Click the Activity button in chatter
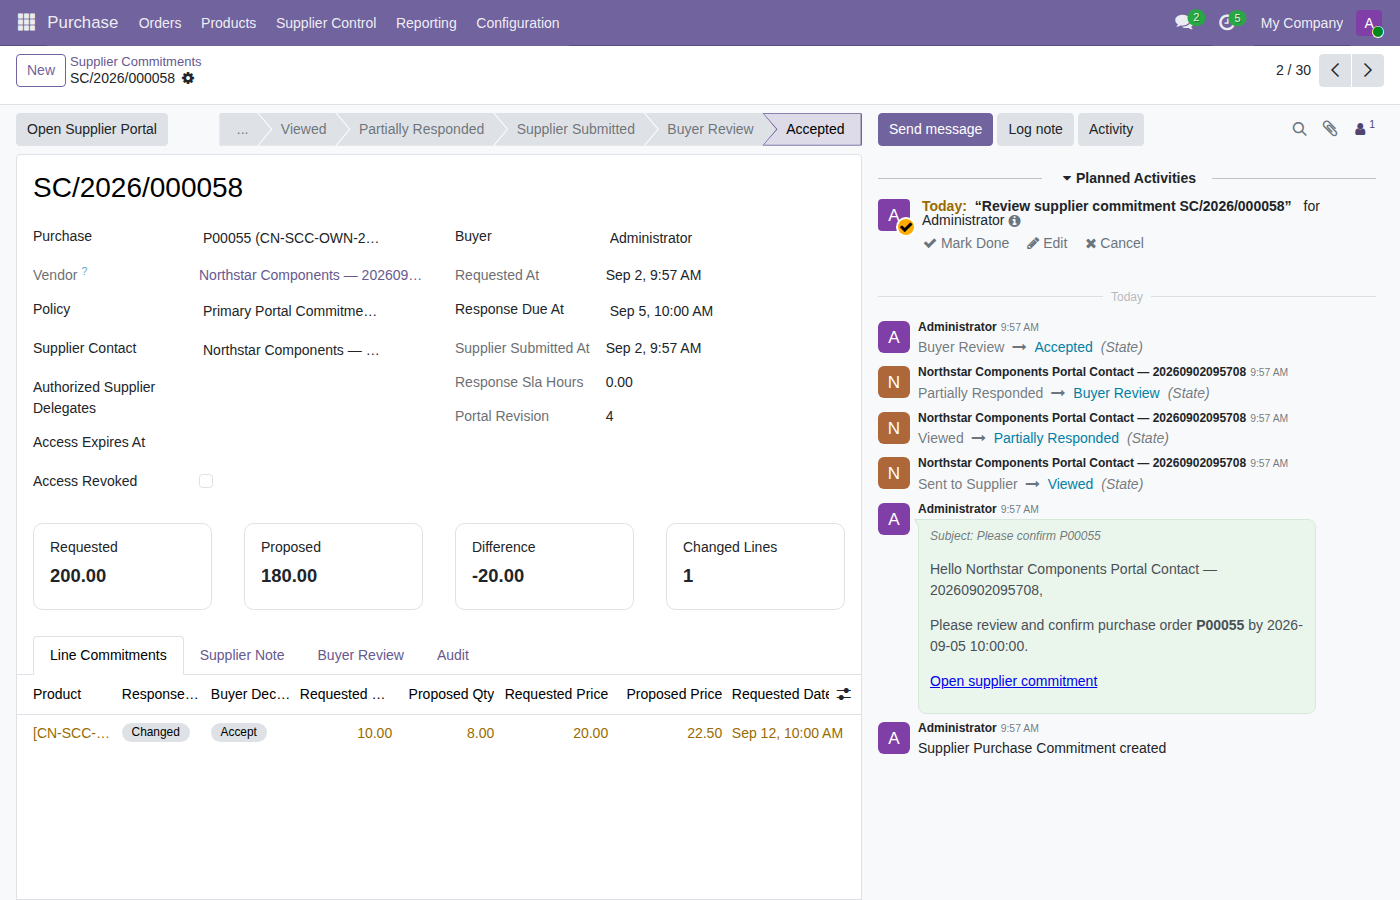The height and width of the screenshot is (900, 1400). tap(1111, 129)
